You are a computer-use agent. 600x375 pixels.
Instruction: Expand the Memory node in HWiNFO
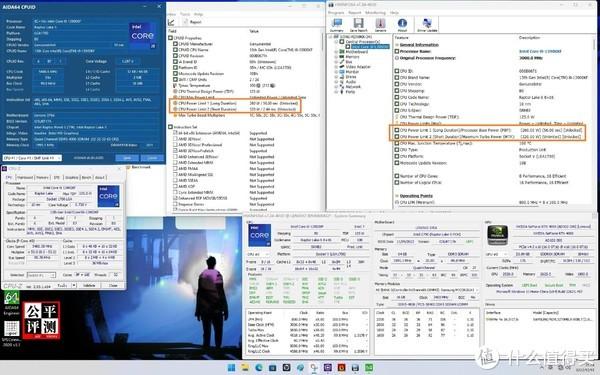336,57
